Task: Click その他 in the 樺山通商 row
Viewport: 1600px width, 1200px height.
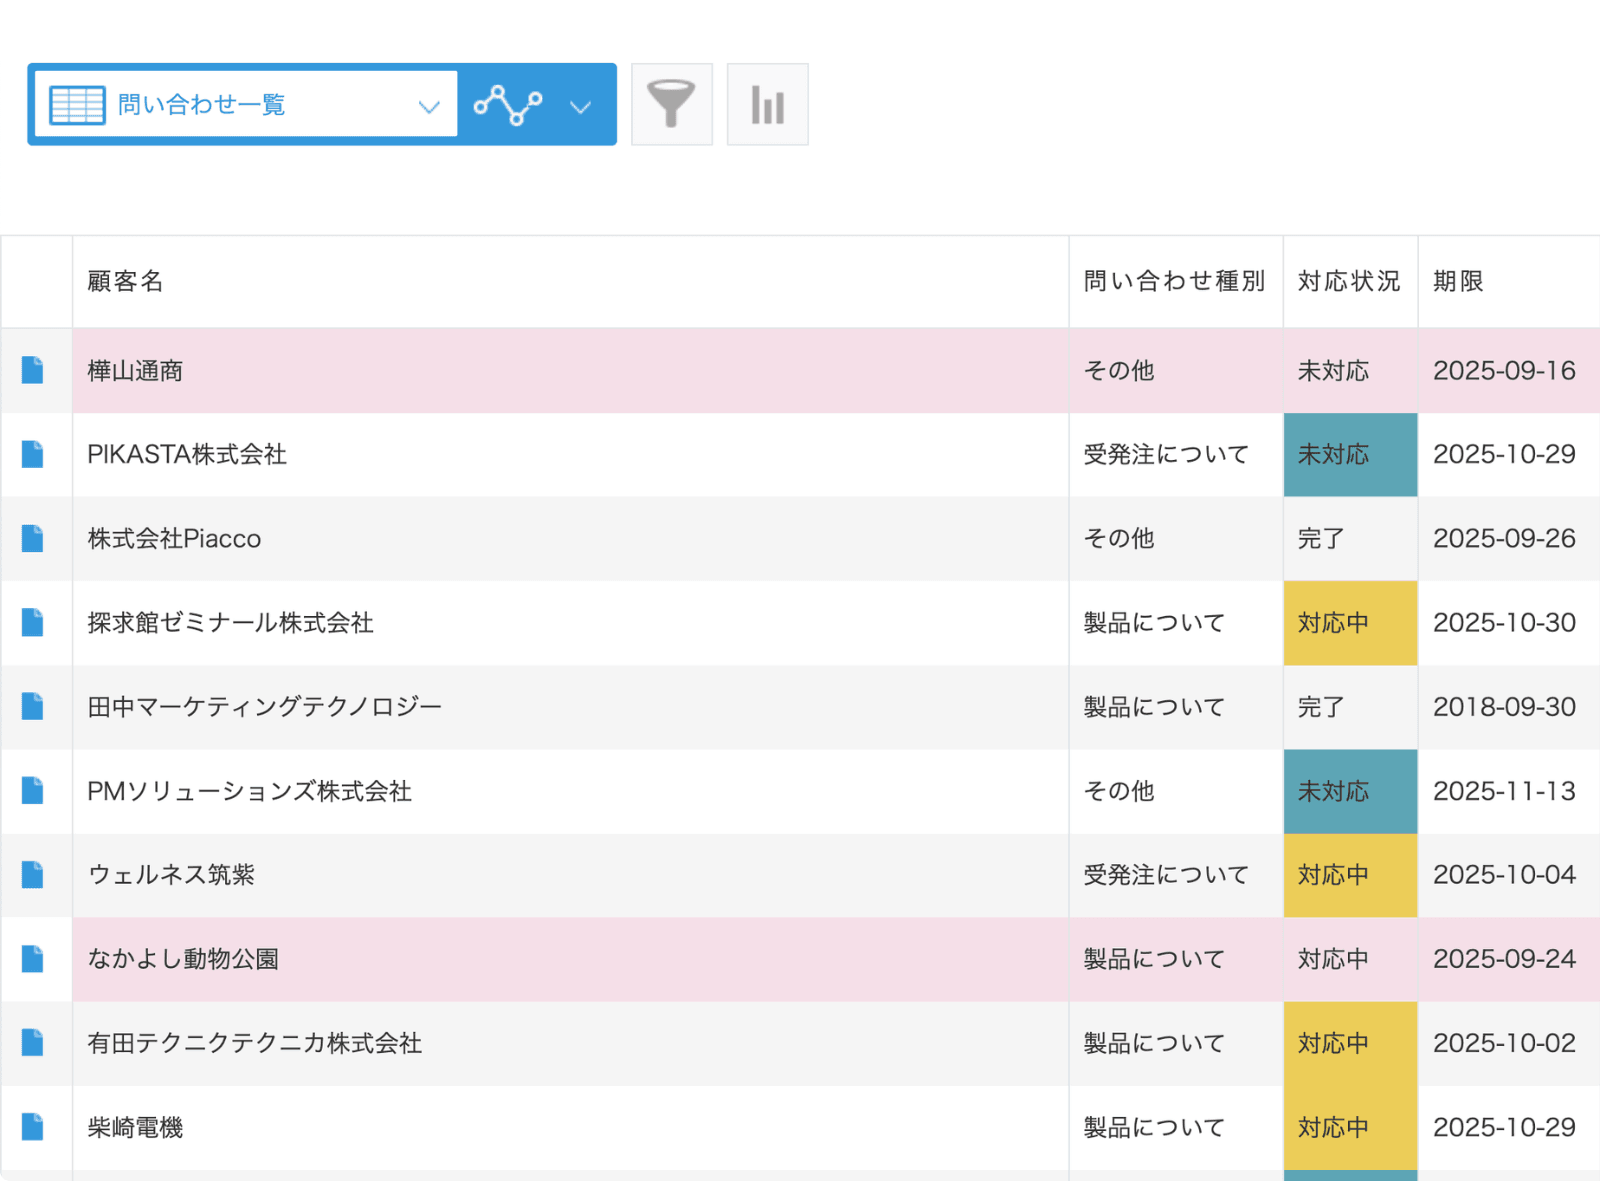Action: pyautogui.click(x=1119, y=371)
